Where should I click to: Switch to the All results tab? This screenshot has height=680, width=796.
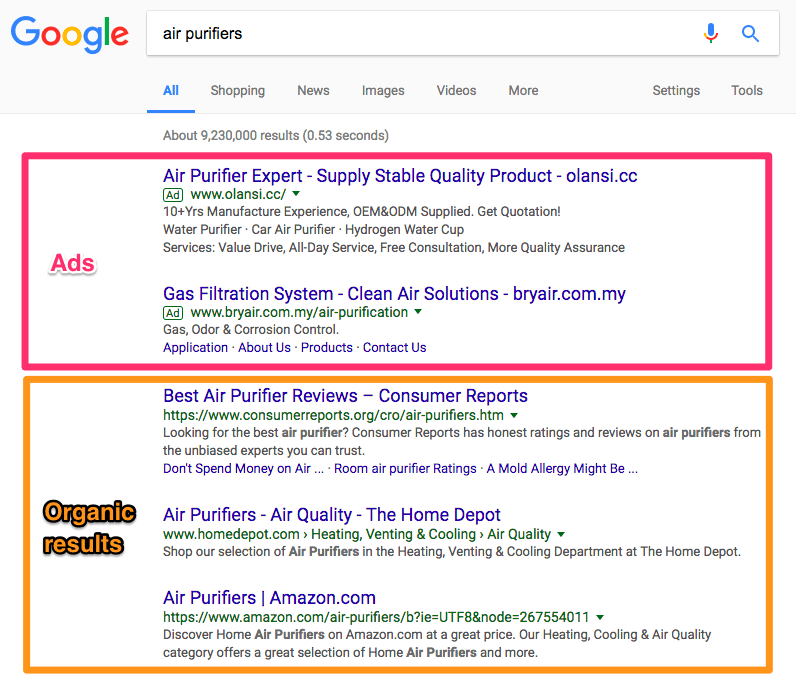pyautogui.click(x=171, y=90)
